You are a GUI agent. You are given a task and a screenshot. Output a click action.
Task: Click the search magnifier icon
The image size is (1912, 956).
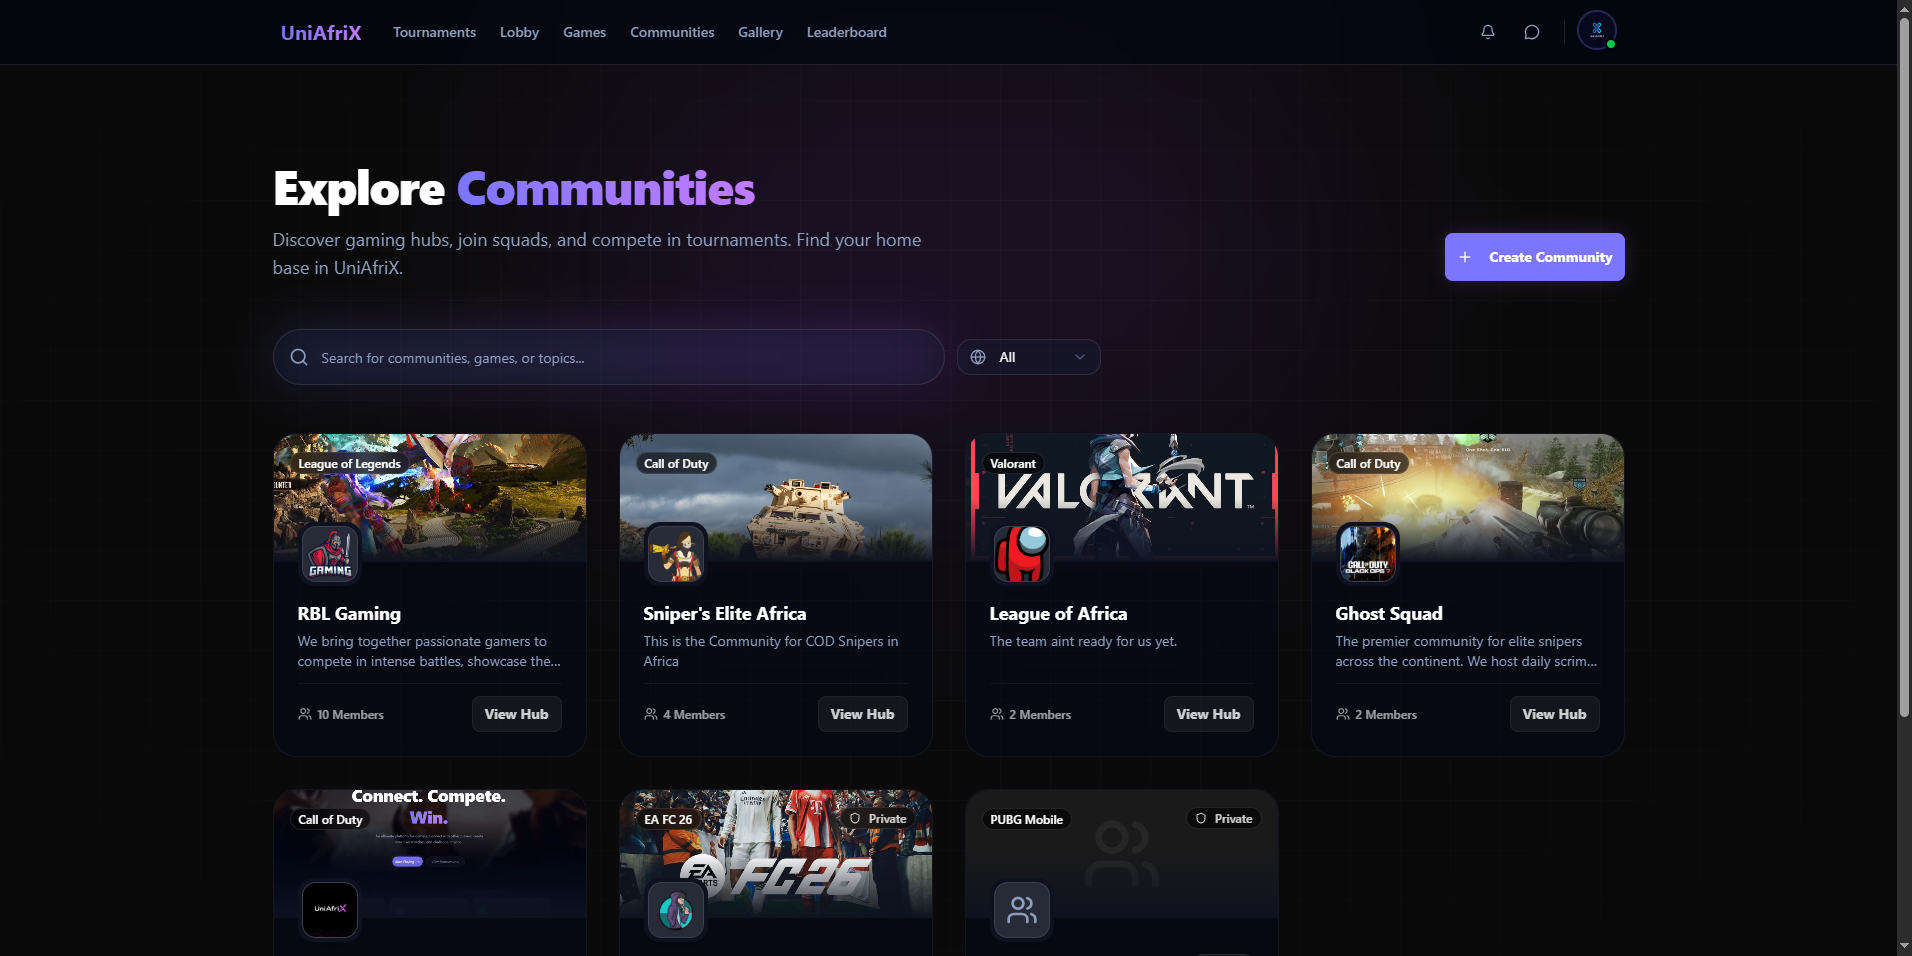click(299, 357)
